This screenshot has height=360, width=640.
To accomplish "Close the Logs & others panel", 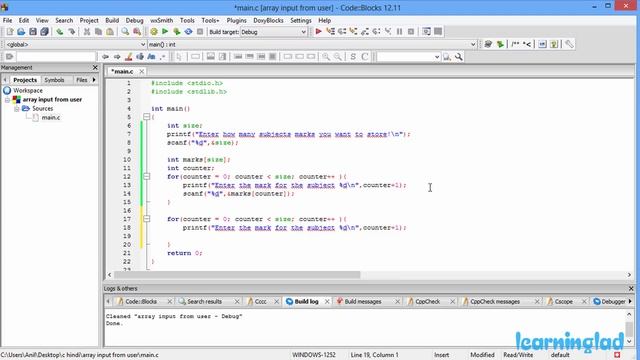I will pos(631,289).
